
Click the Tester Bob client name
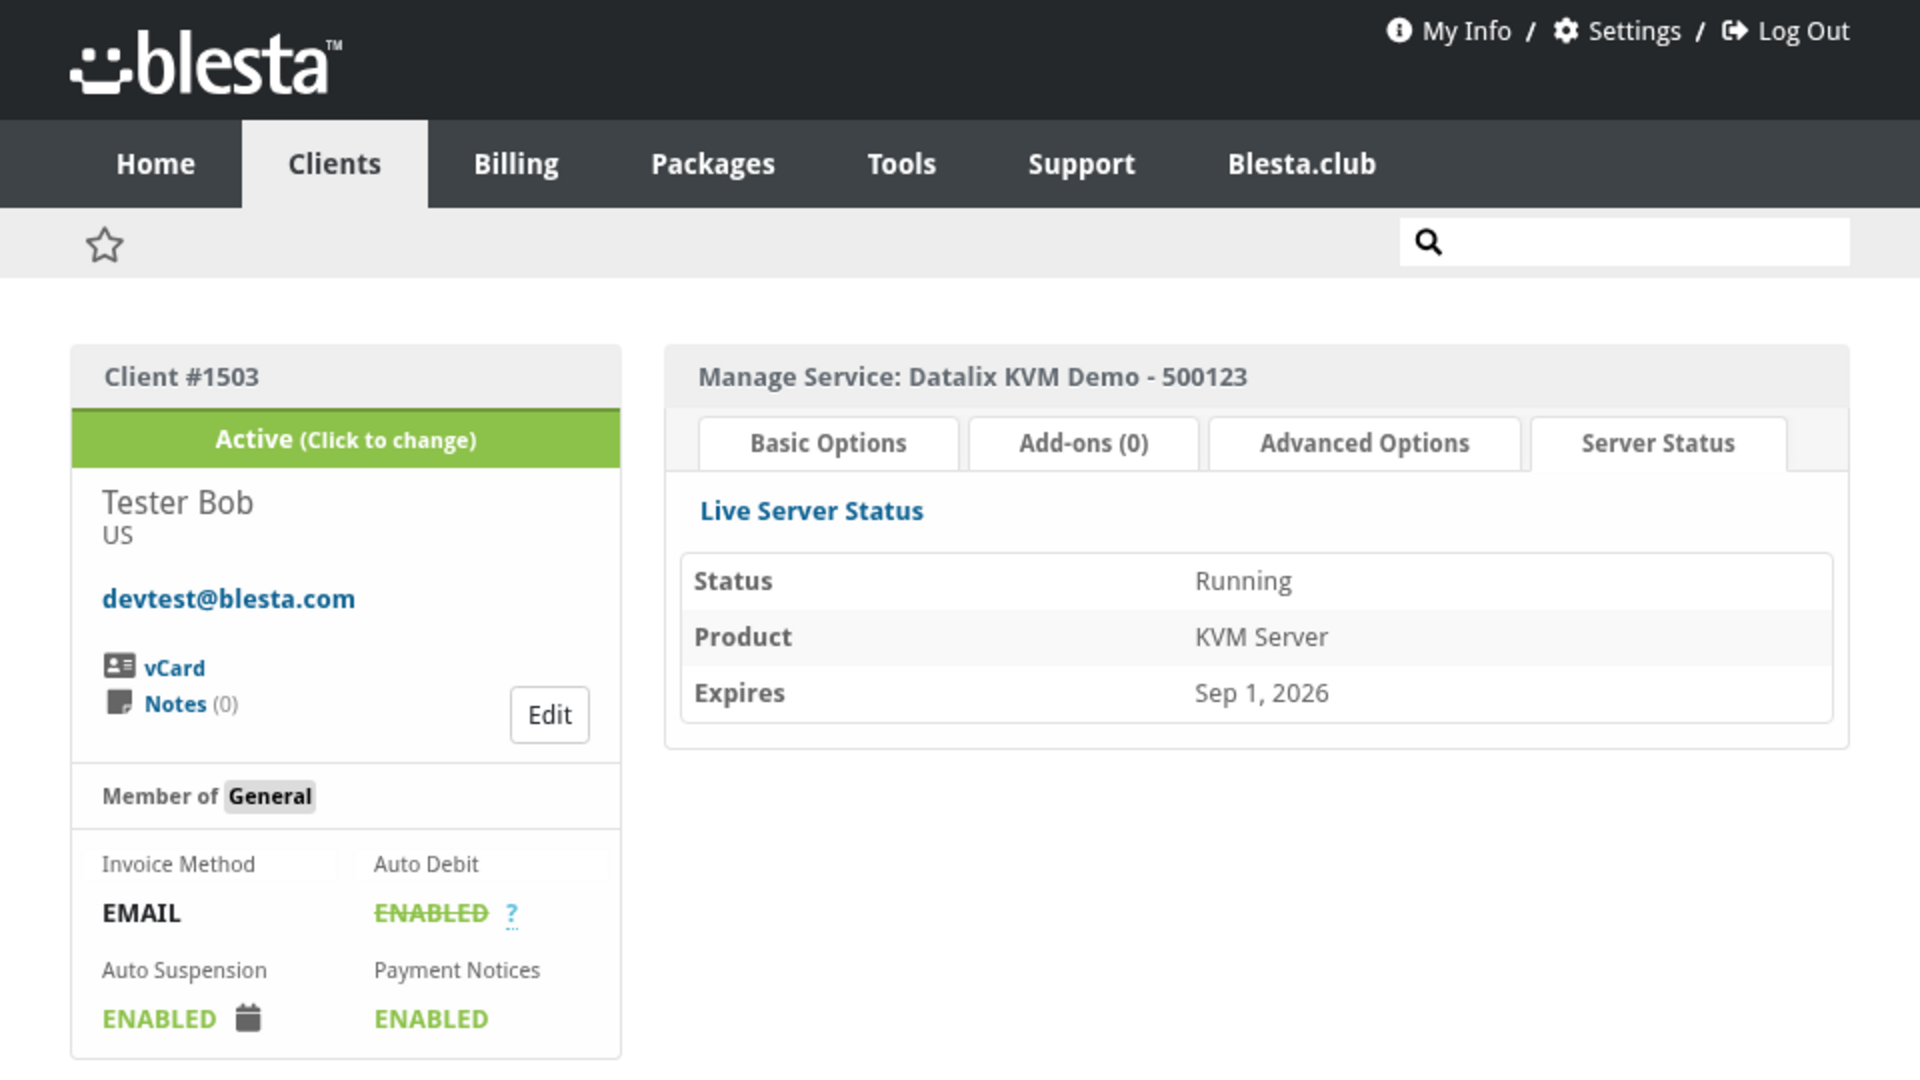click(x=178, y=502)
